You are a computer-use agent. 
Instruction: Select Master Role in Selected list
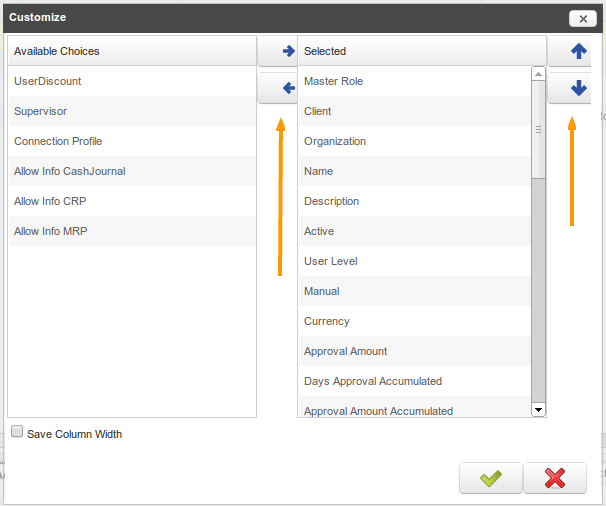334,81
